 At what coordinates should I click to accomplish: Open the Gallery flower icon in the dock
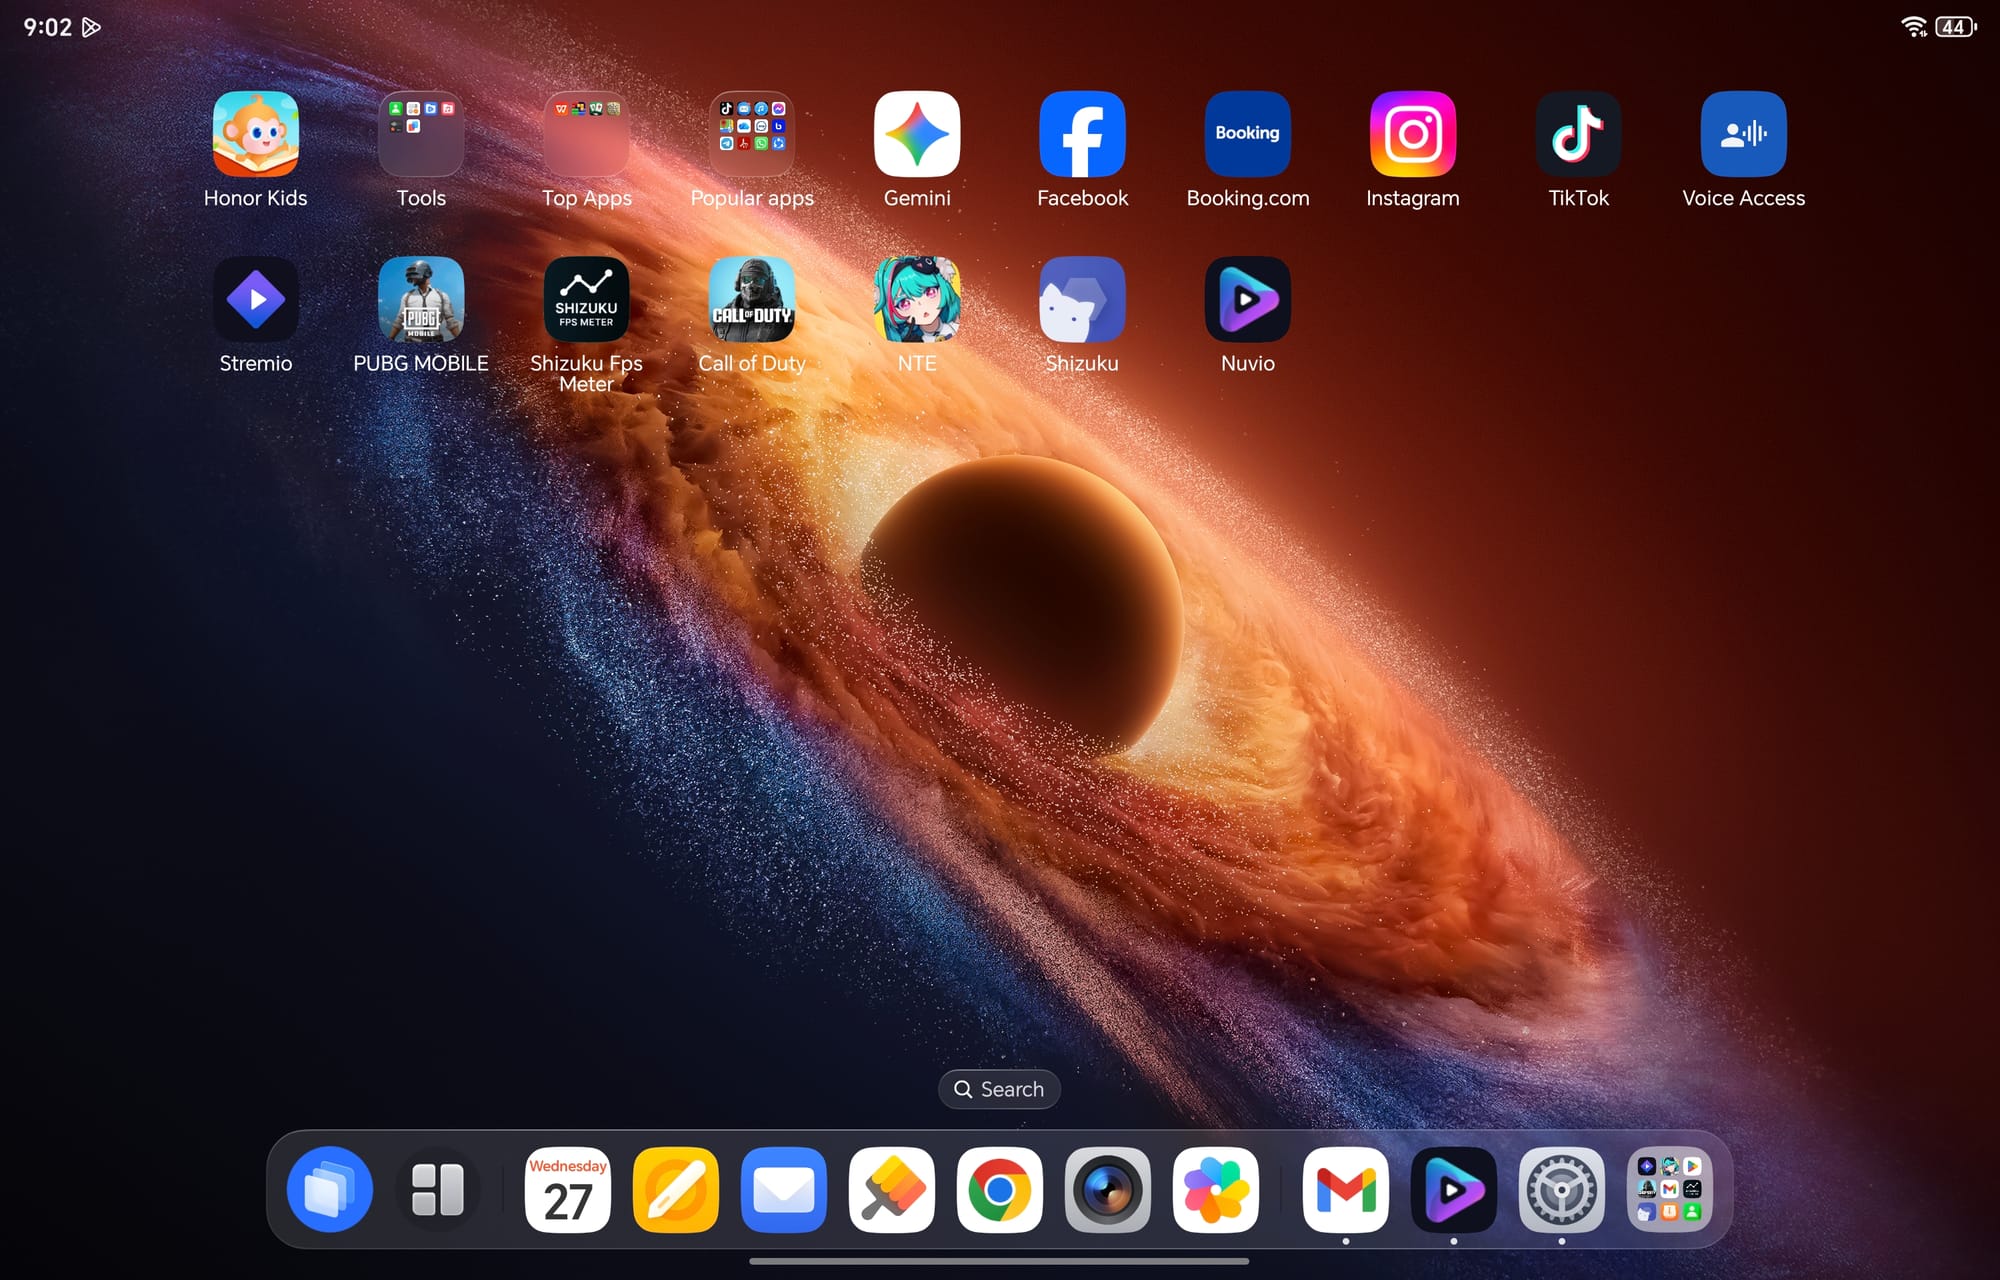tap(1216, 1190)
